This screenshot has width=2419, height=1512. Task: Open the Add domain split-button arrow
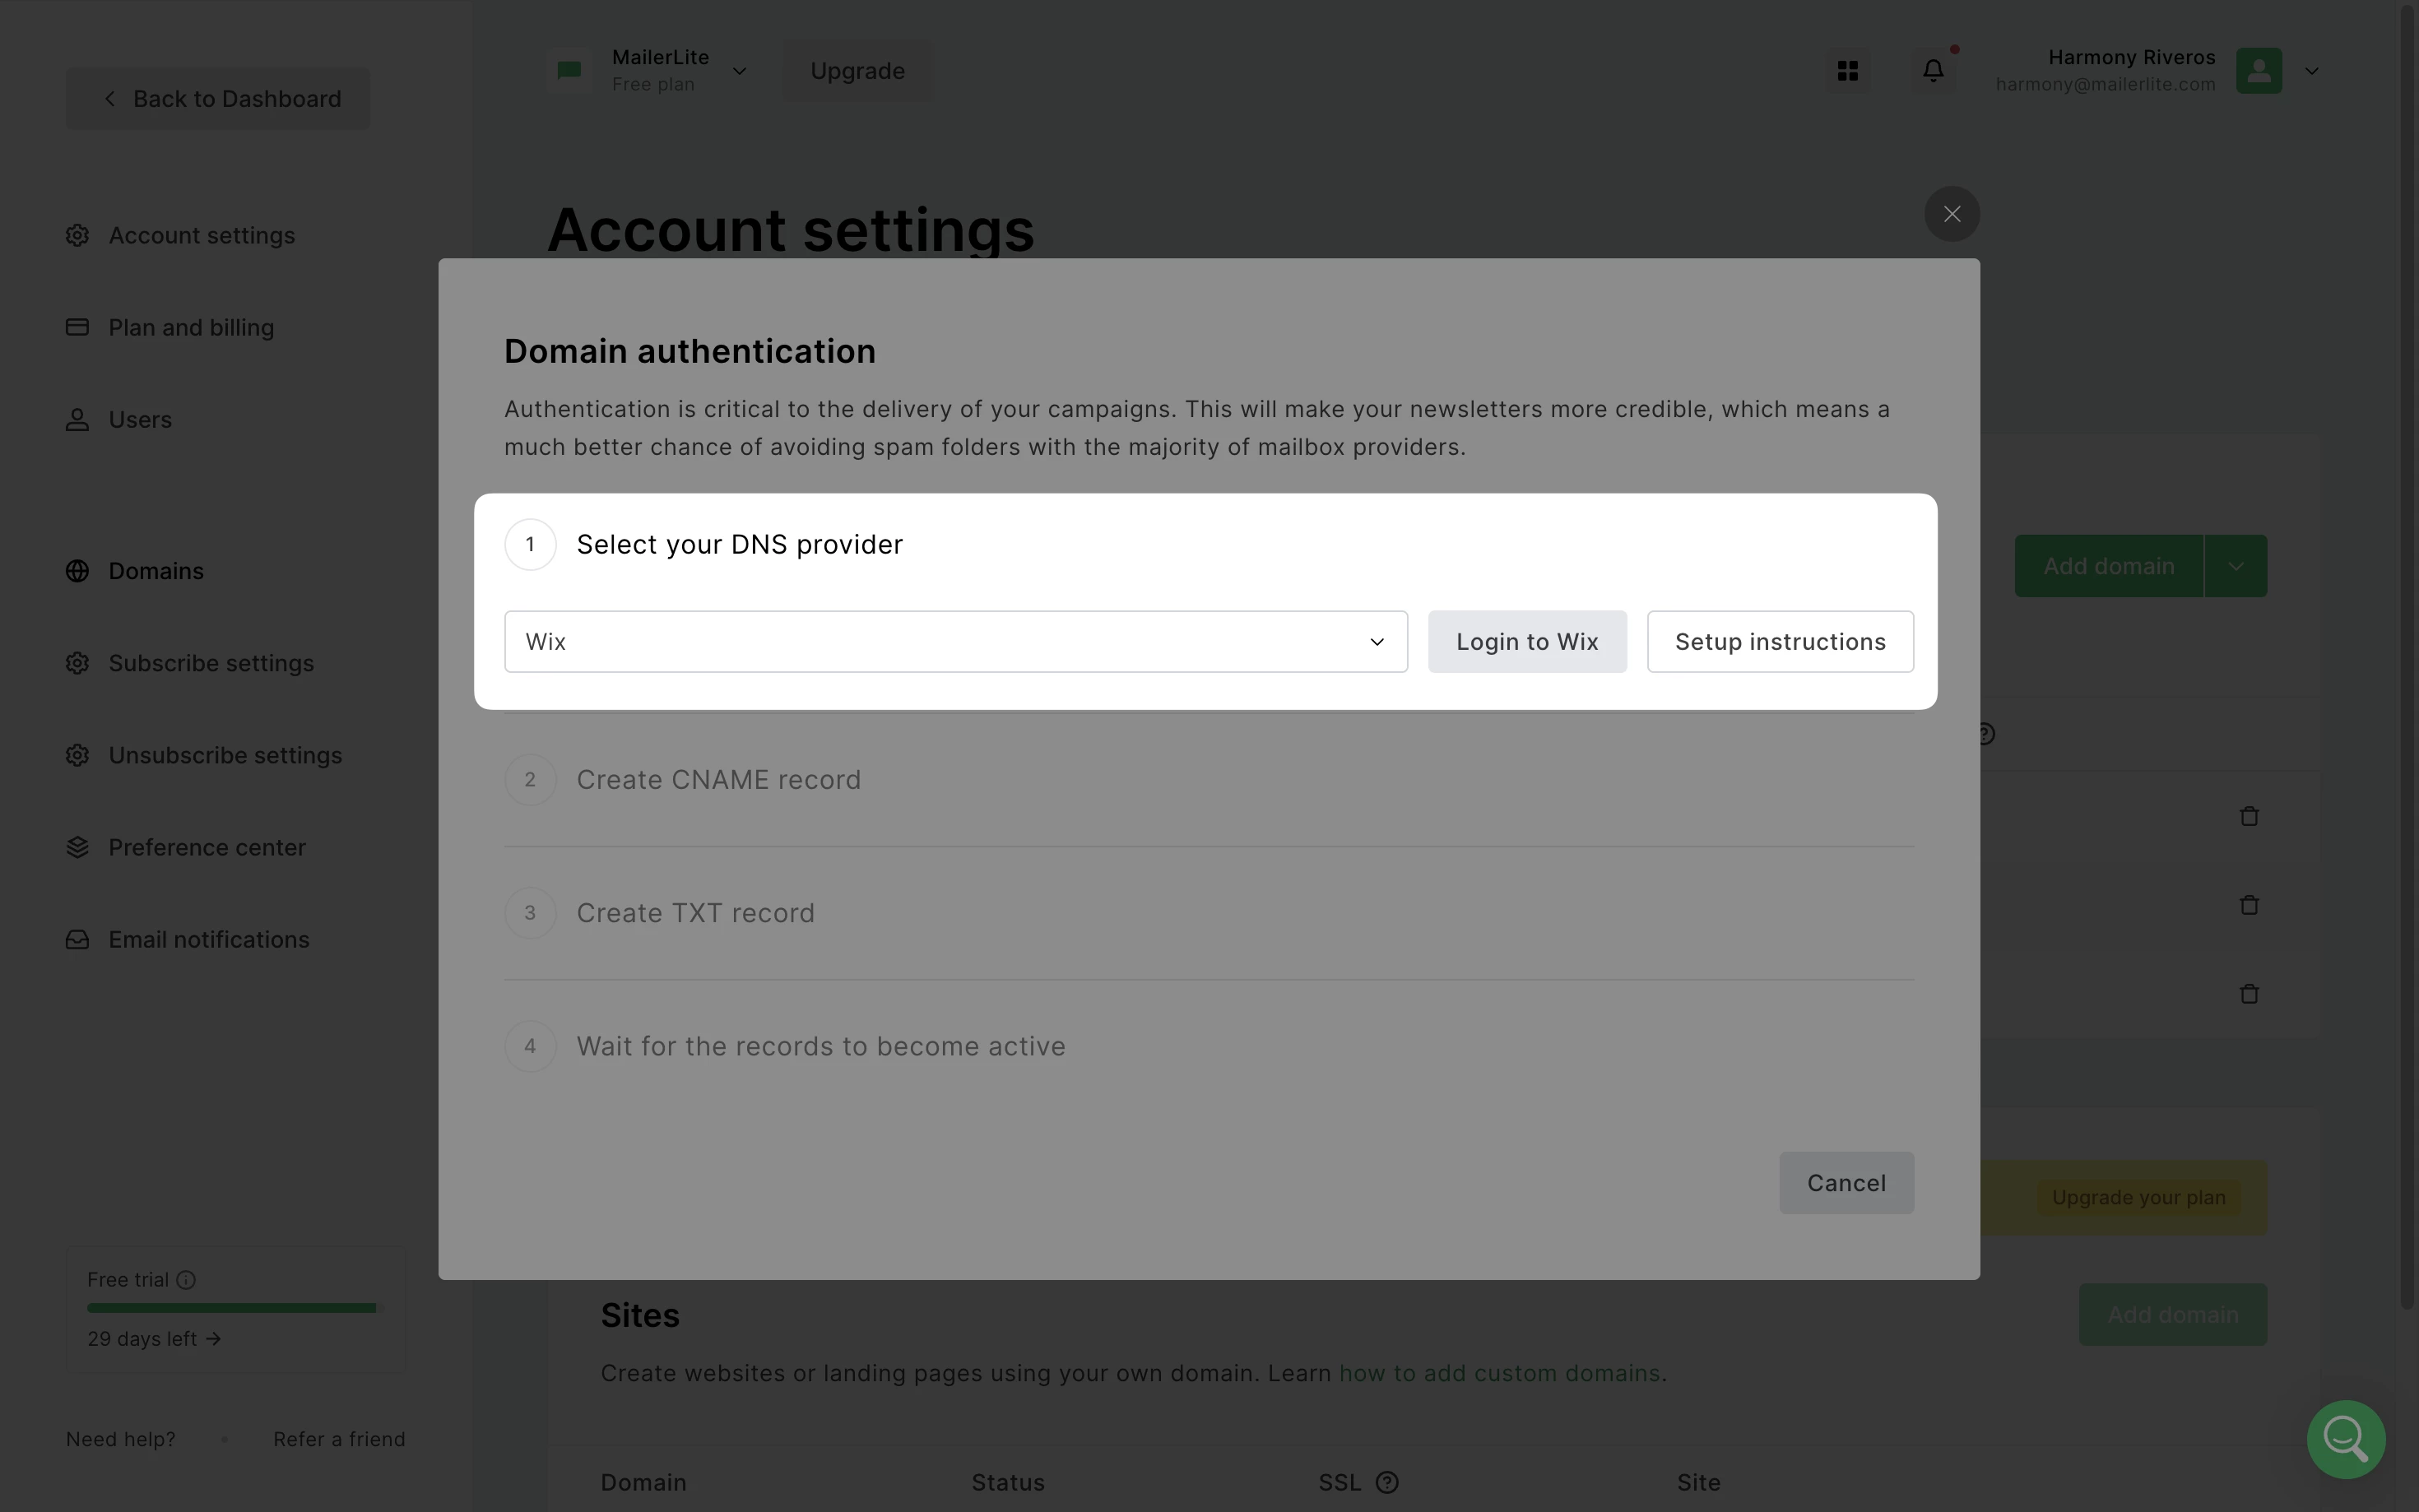click(2235, 566)
